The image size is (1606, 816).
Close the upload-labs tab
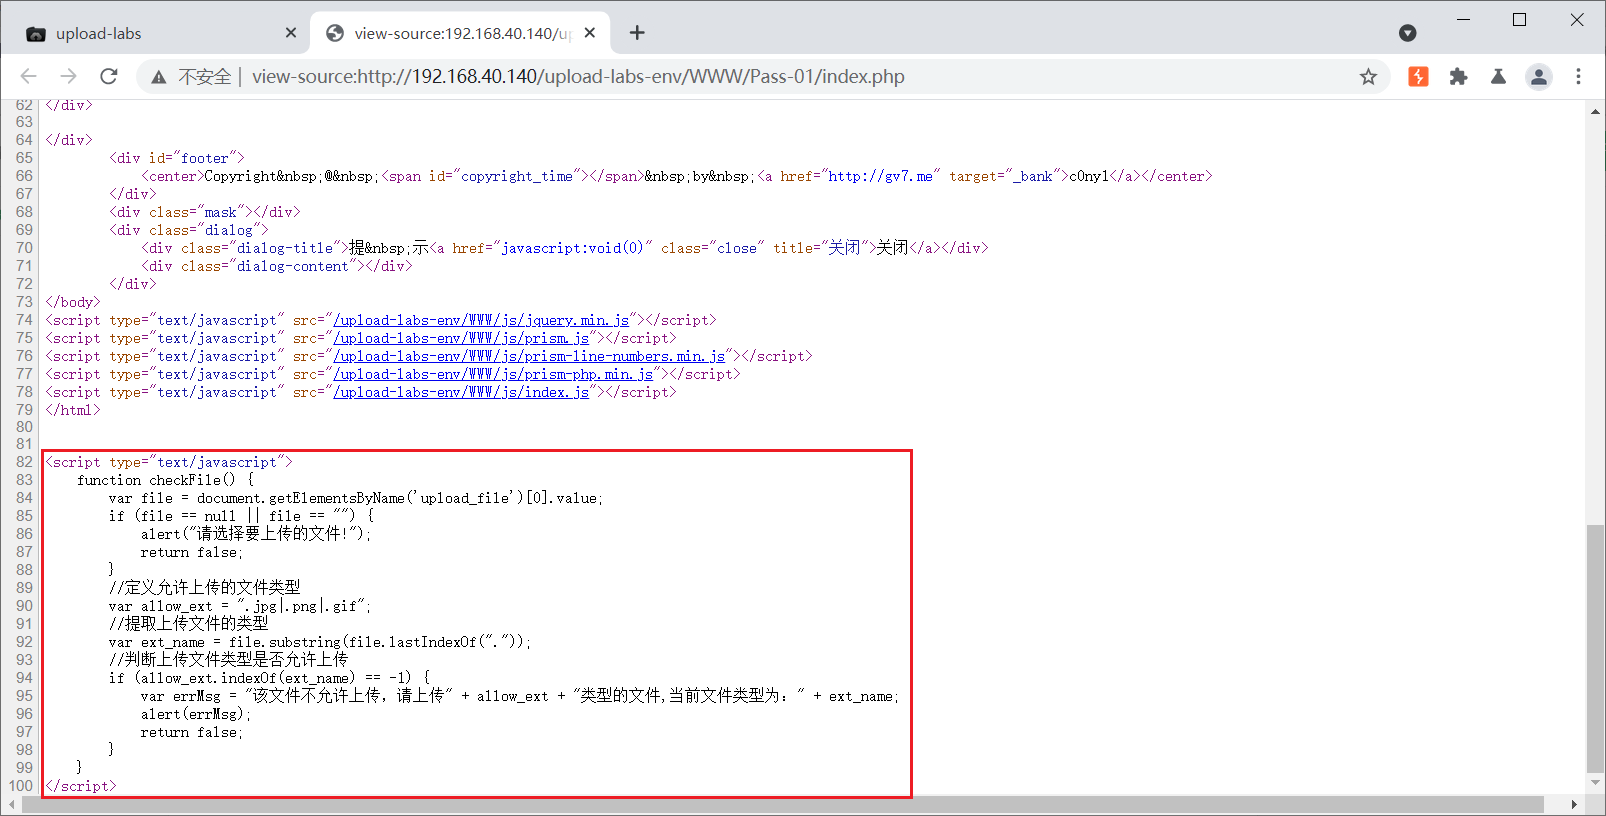coord(291,33)
